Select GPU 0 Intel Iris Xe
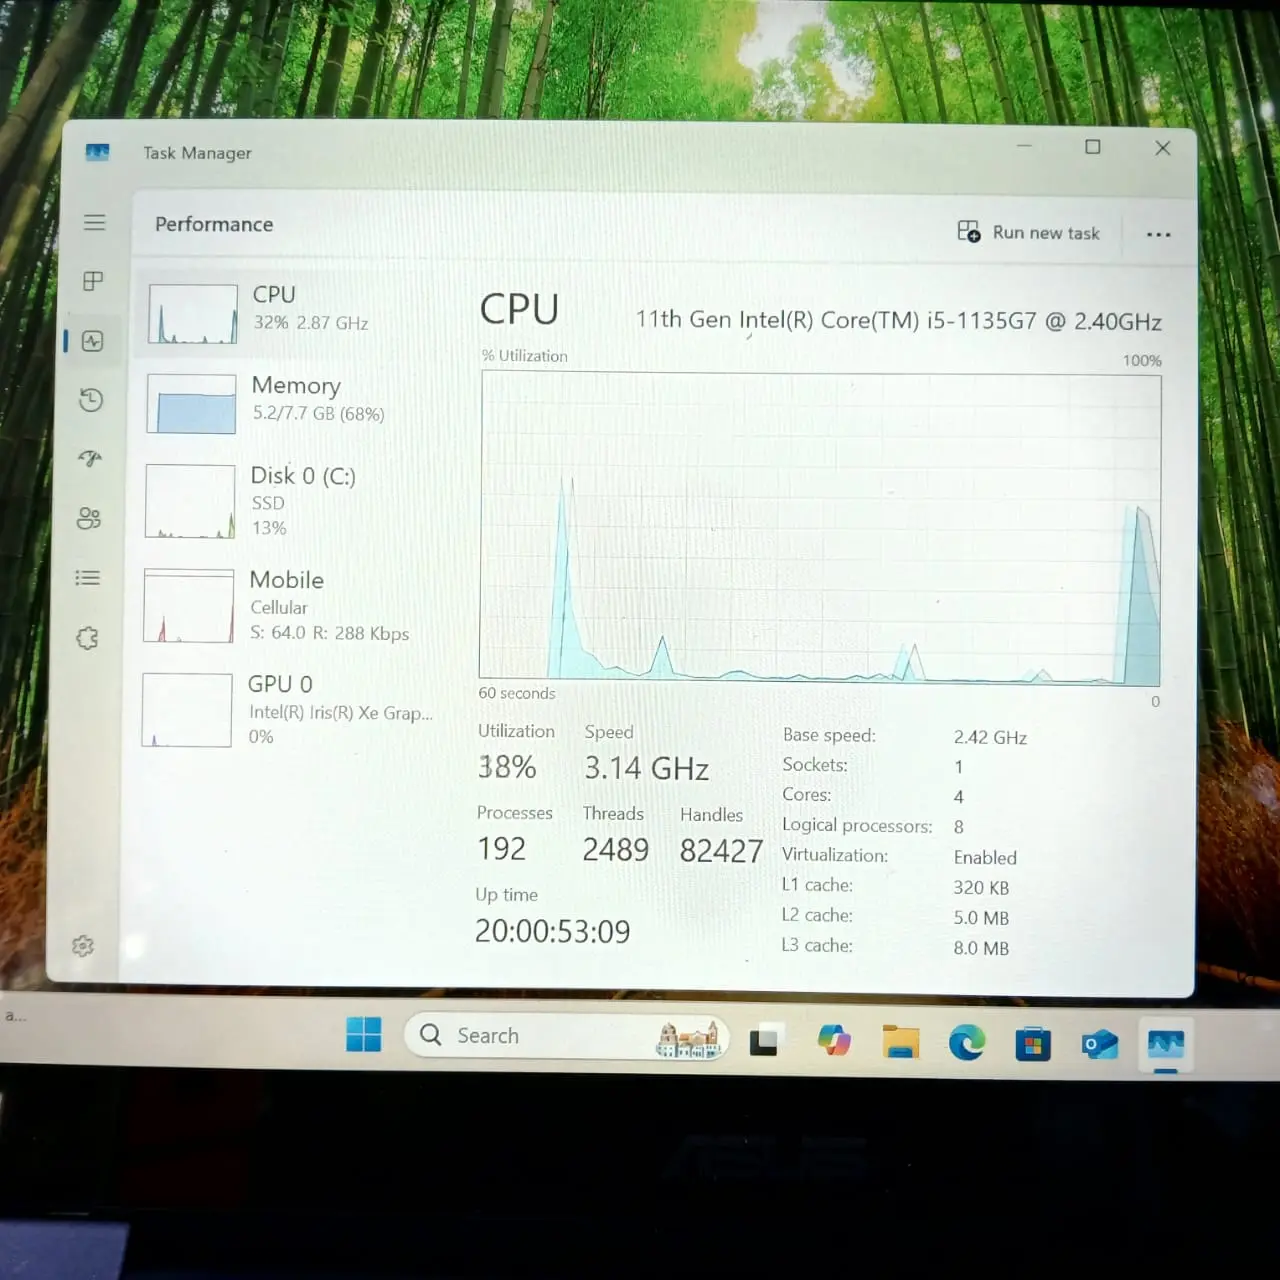Viewport: 1280px width, 1280px height. tap(288, 710)
